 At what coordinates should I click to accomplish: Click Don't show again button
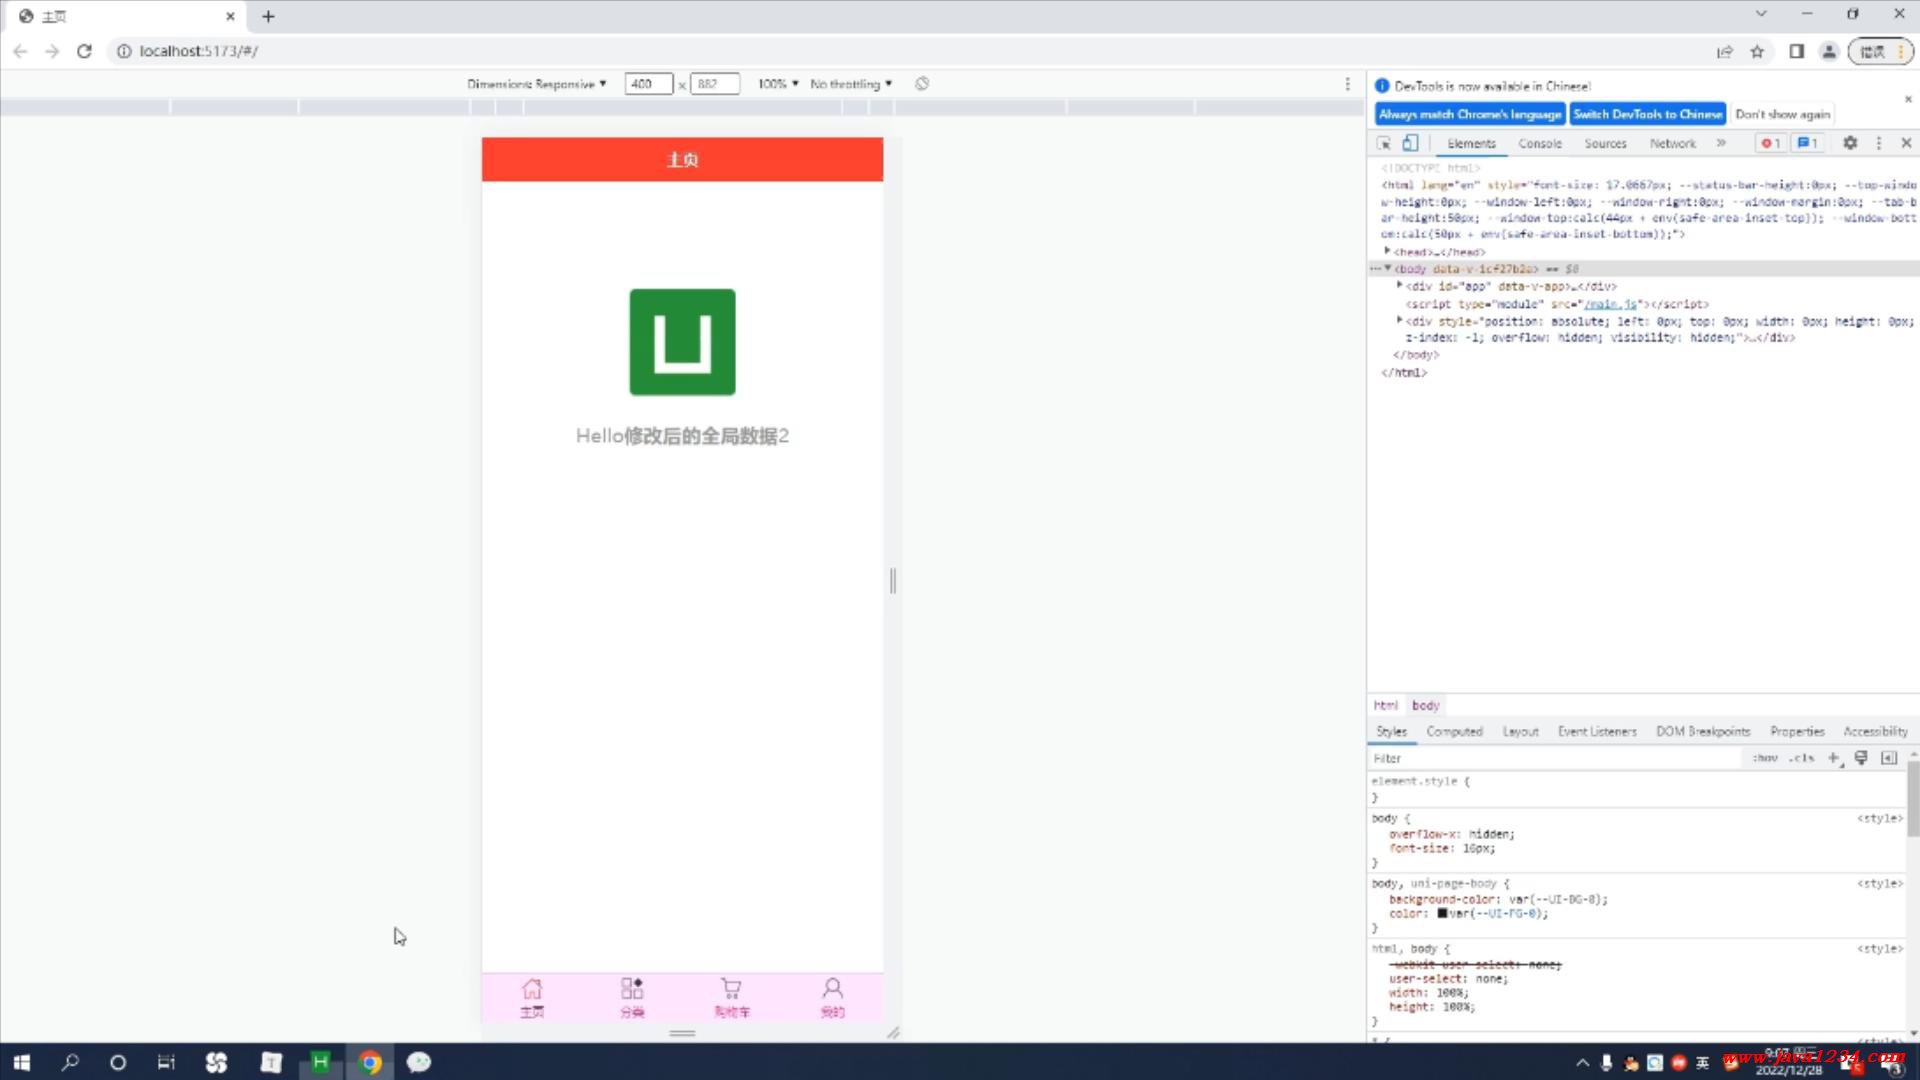coord(1783,115)
